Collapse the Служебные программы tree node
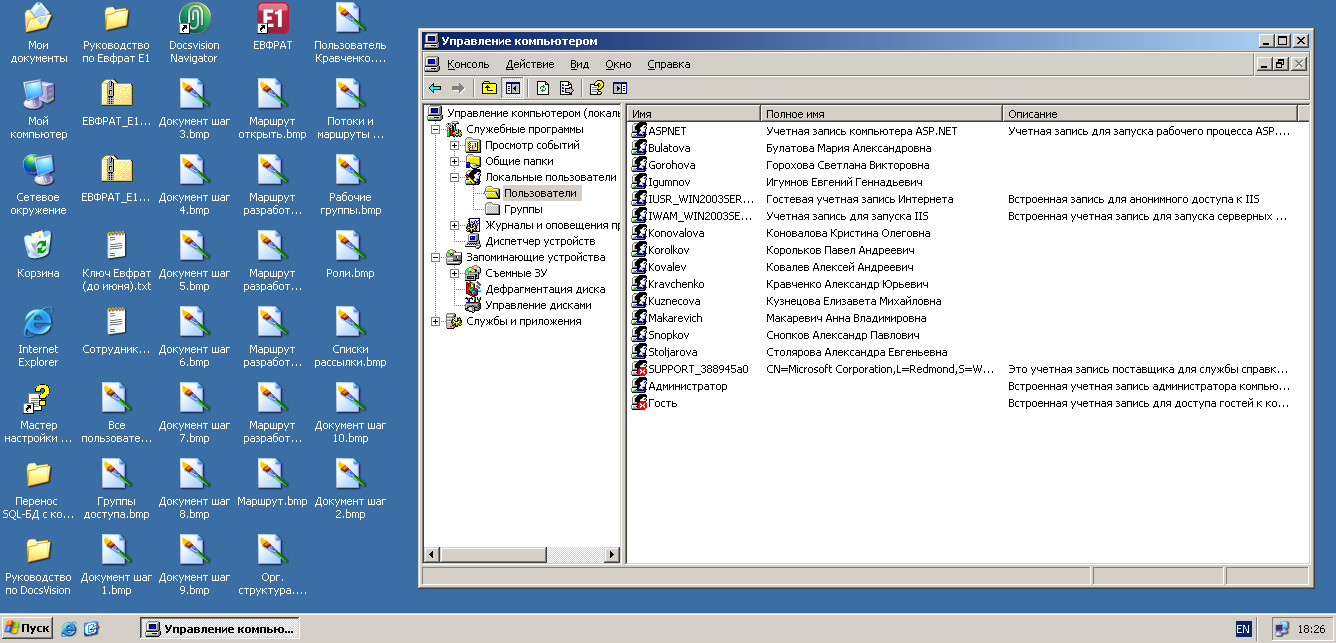 tap(435, 129)
